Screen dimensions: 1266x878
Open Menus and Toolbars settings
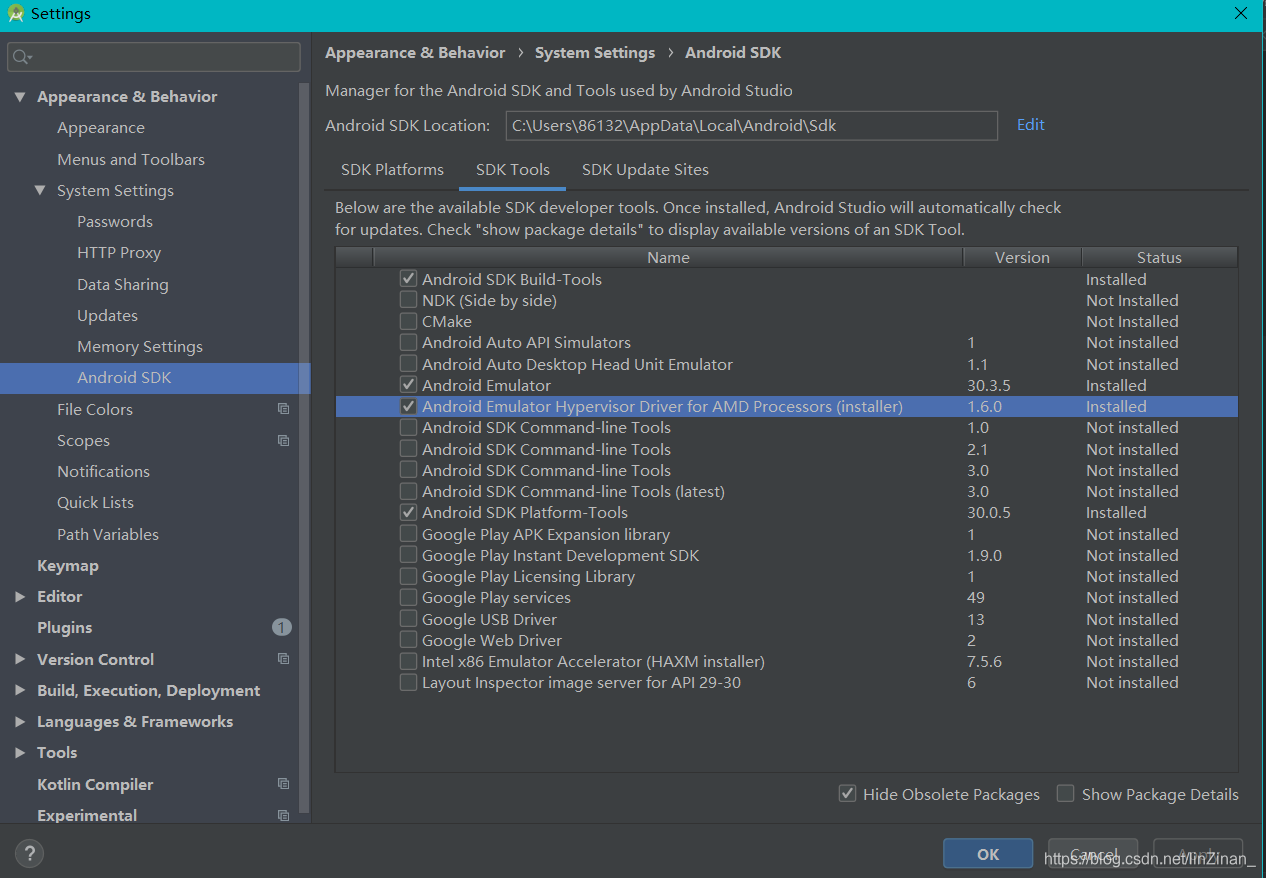(131, 159)
